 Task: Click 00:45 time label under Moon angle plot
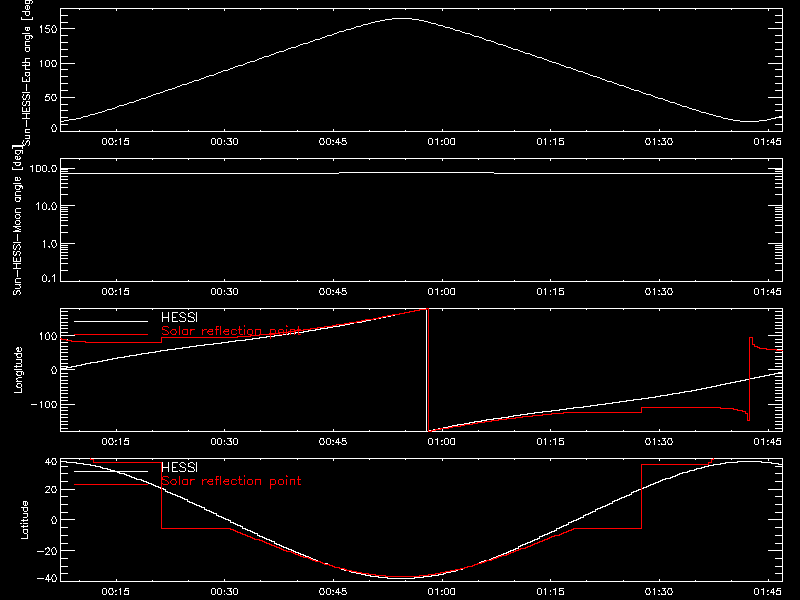point(333,292)
